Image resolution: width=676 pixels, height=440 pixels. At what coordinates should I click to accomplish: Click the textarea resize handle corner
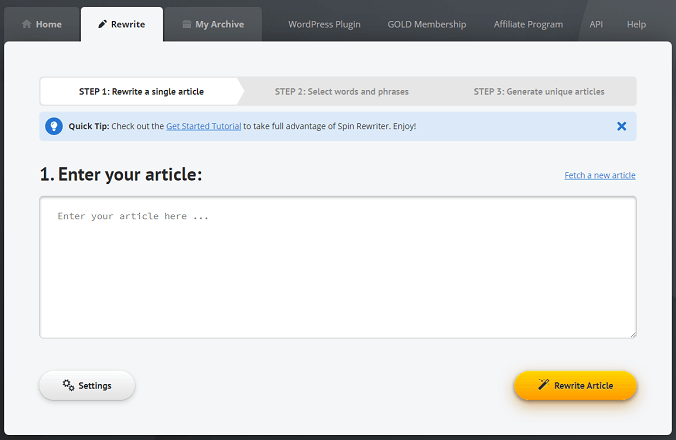[633, 335]
